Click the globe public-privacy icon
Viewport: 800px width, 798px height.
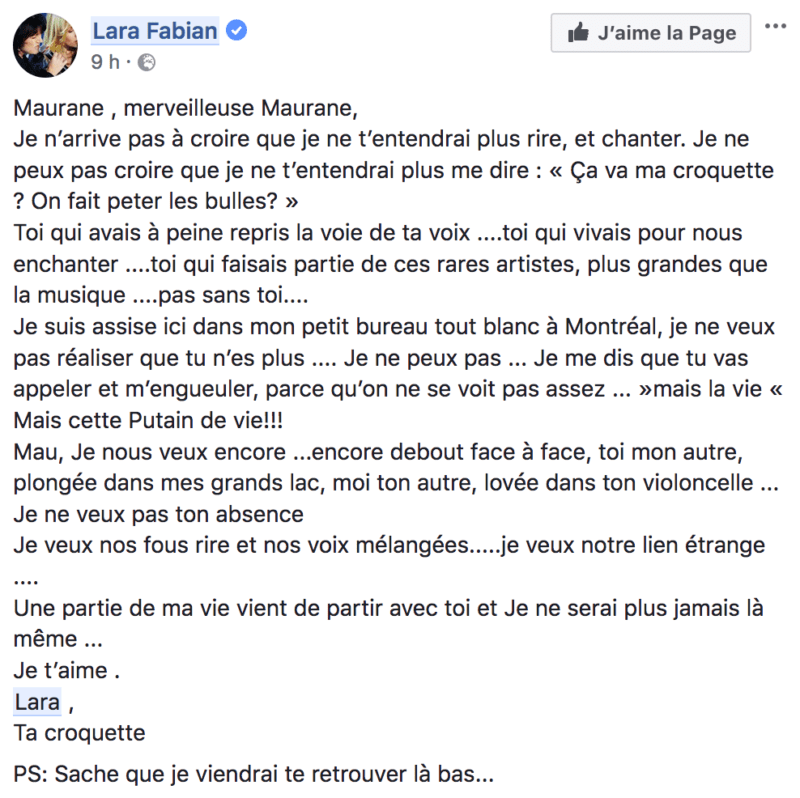[146, 62]
